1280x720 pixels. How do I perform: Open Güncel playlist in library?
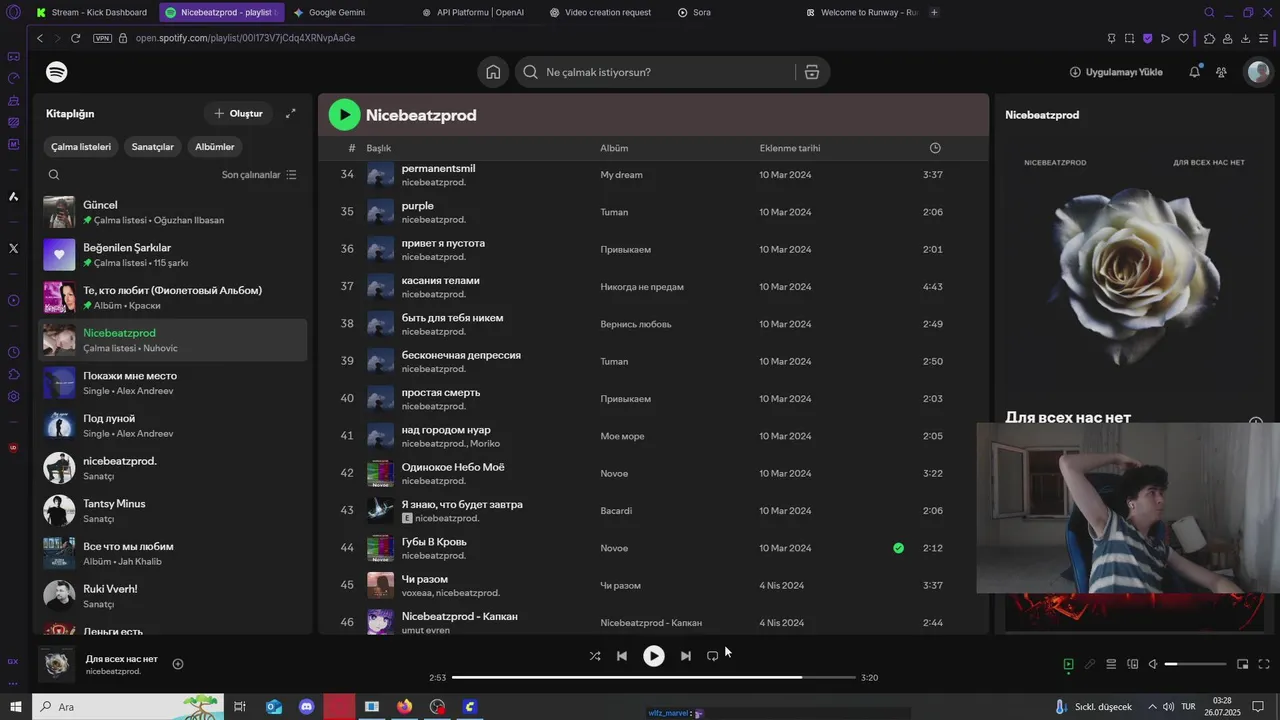coord(173,212)
